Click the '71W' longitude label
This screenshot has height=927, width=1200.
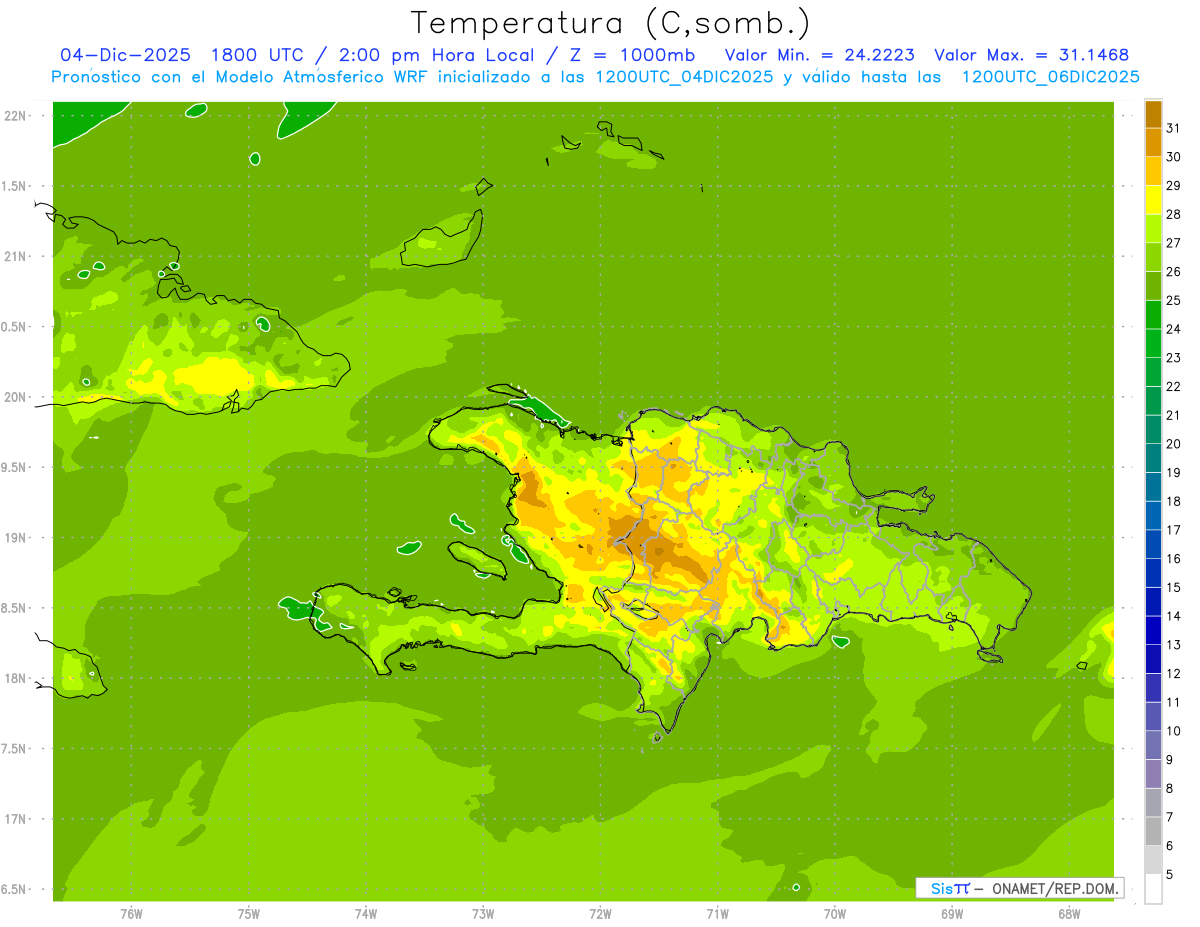(x=717, y=914)
